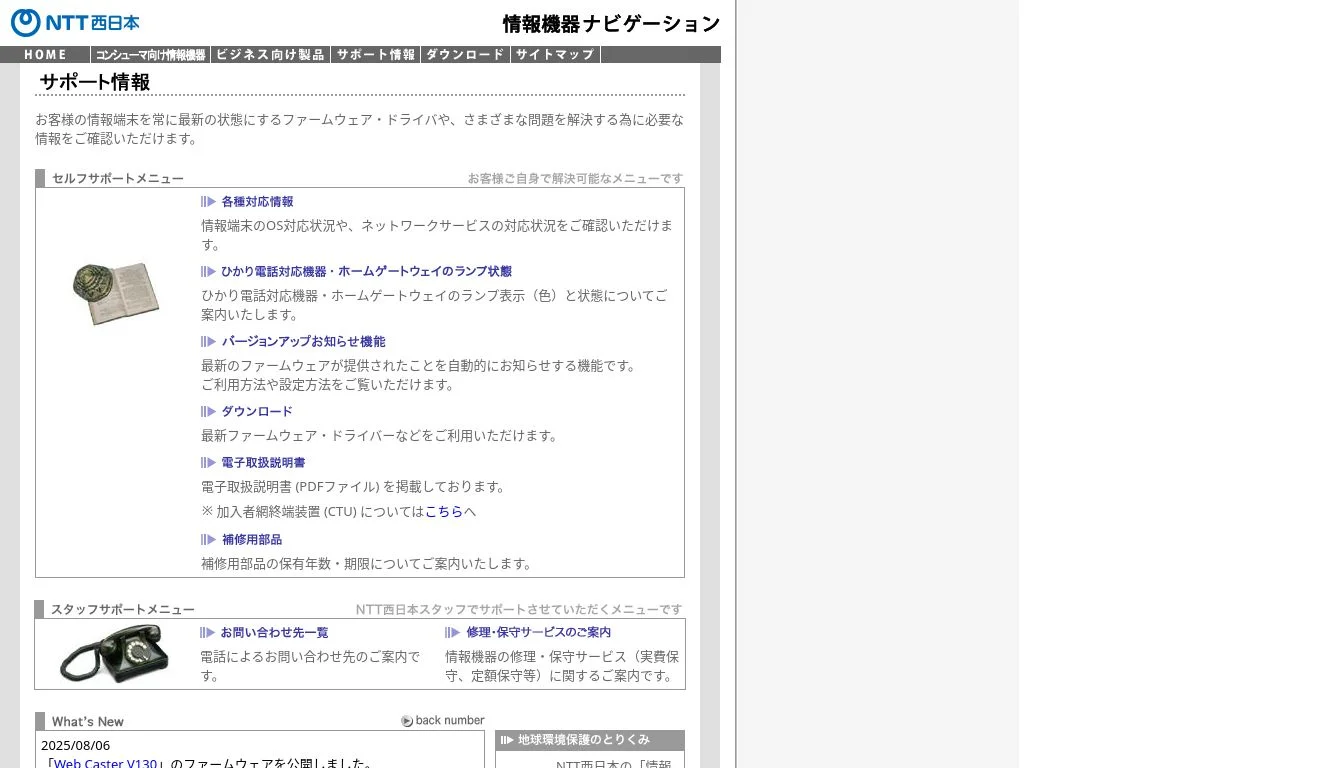Open 地球環境保護のとりくみ banner
Image resolution: width=1336 pixels, height=768 pixels.
tap(590, 740)
